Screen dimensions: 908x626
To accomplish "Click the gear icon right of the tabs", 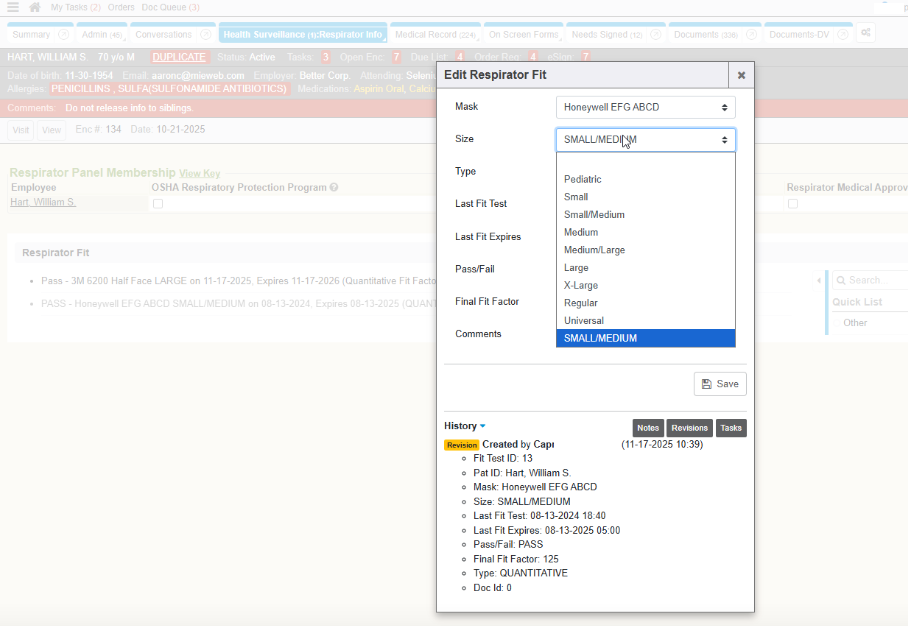I will pyautogui.click(x=866, y=34).
